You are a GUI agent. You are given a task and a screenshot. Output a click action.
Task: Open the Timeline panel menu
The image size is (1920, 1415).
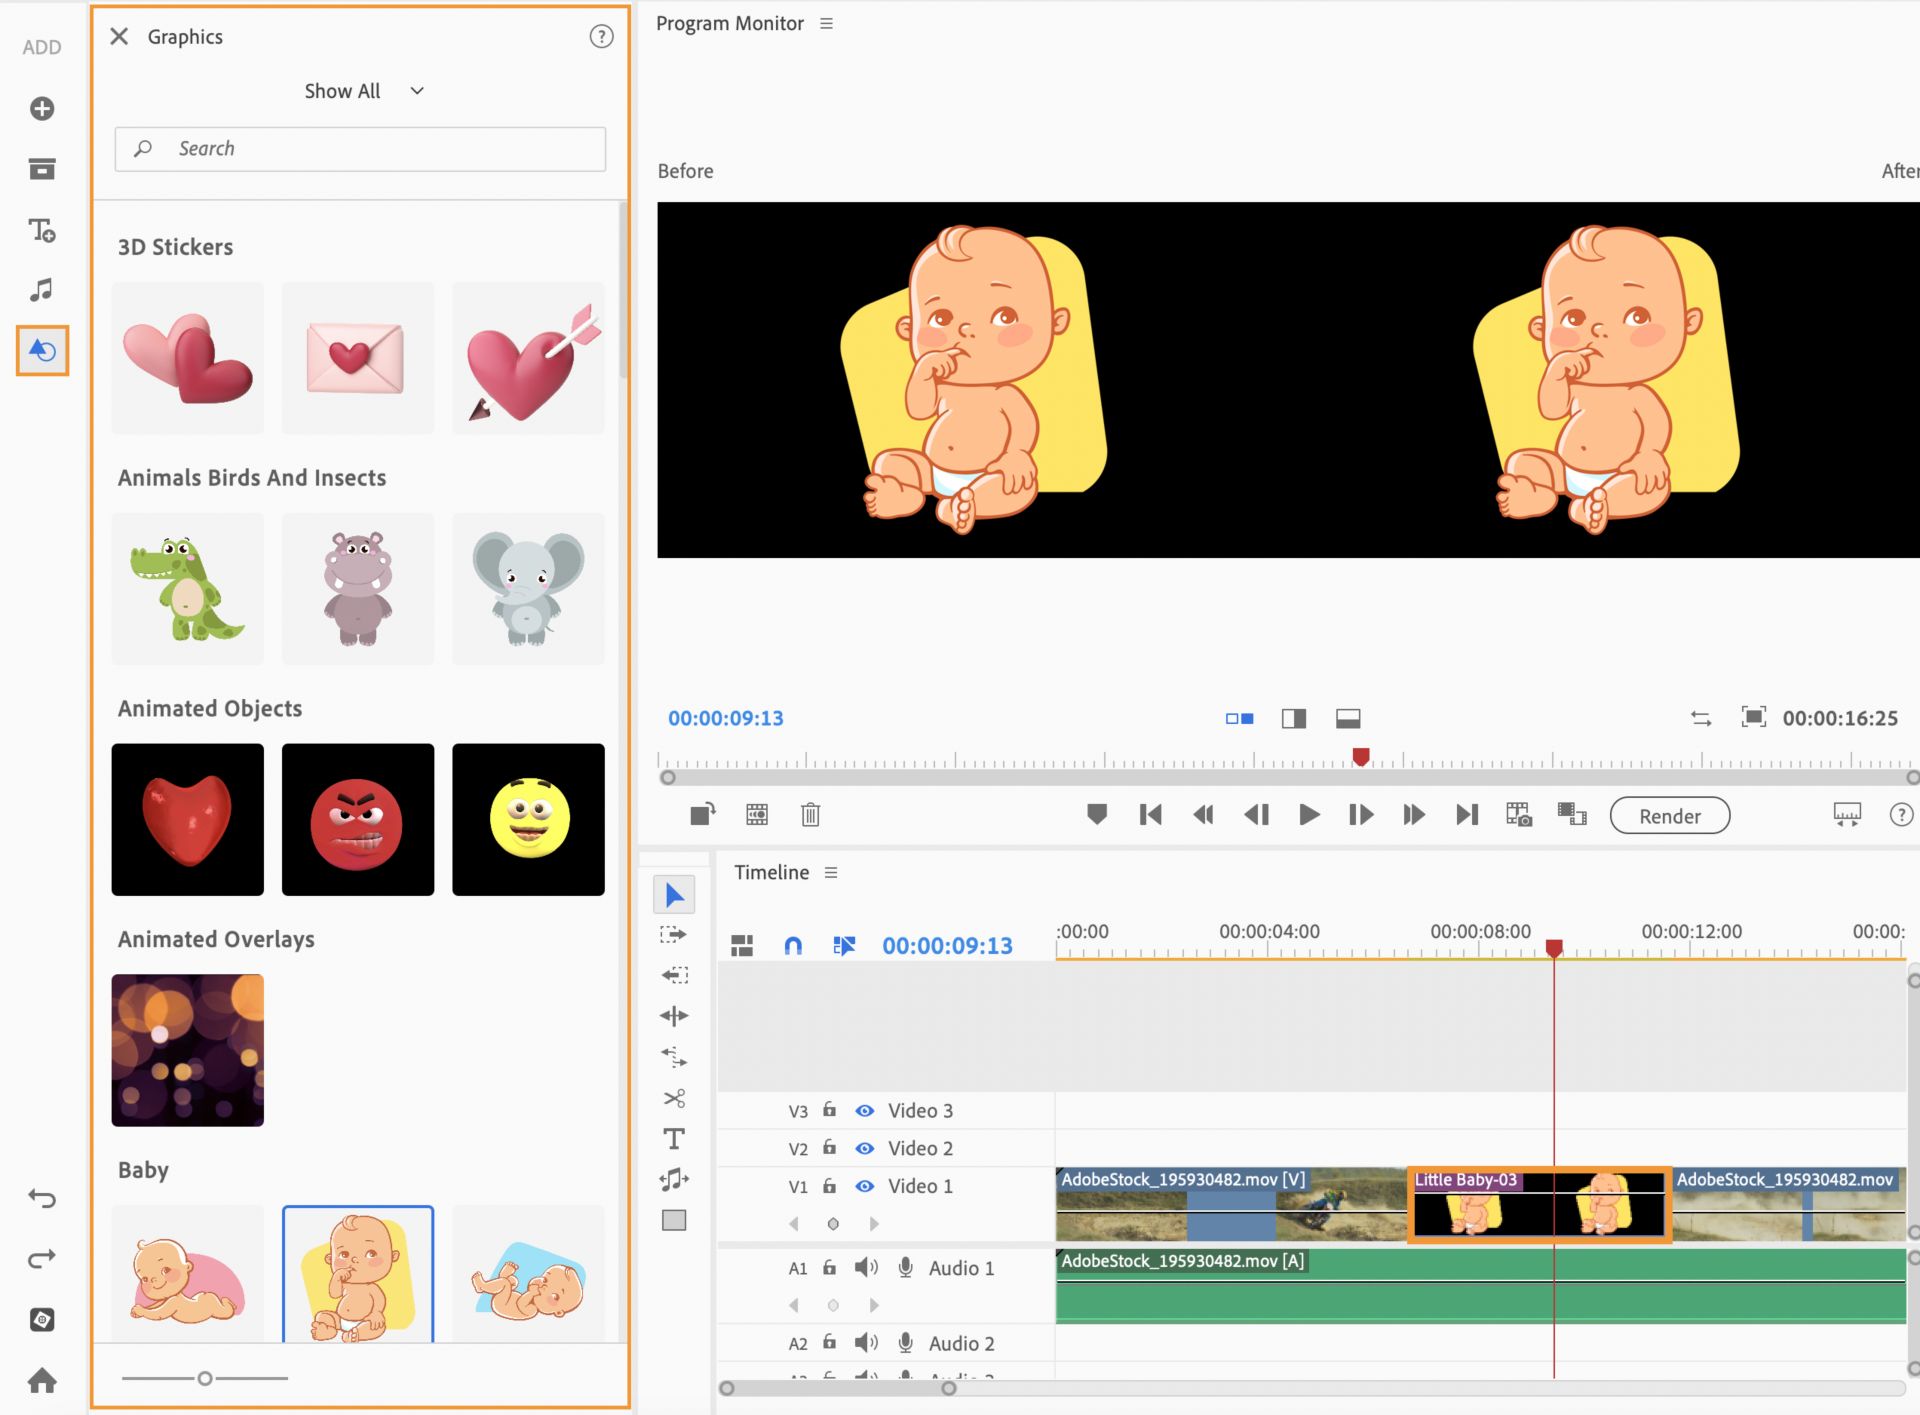click(x=831, y=872)
